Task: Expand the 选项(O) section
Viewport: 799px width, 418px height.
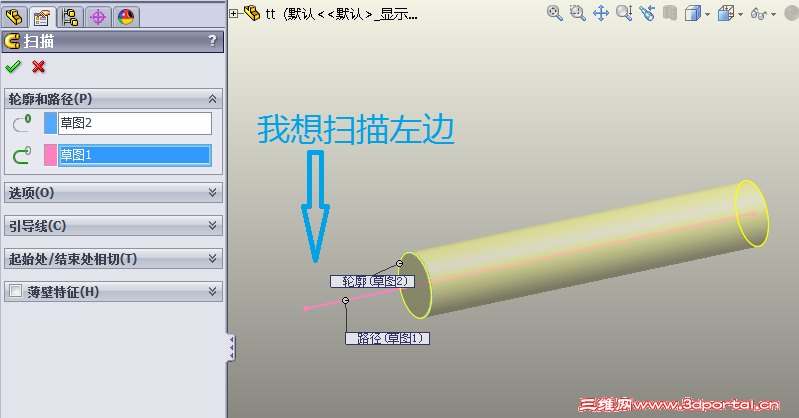Action: coord(212,193)
